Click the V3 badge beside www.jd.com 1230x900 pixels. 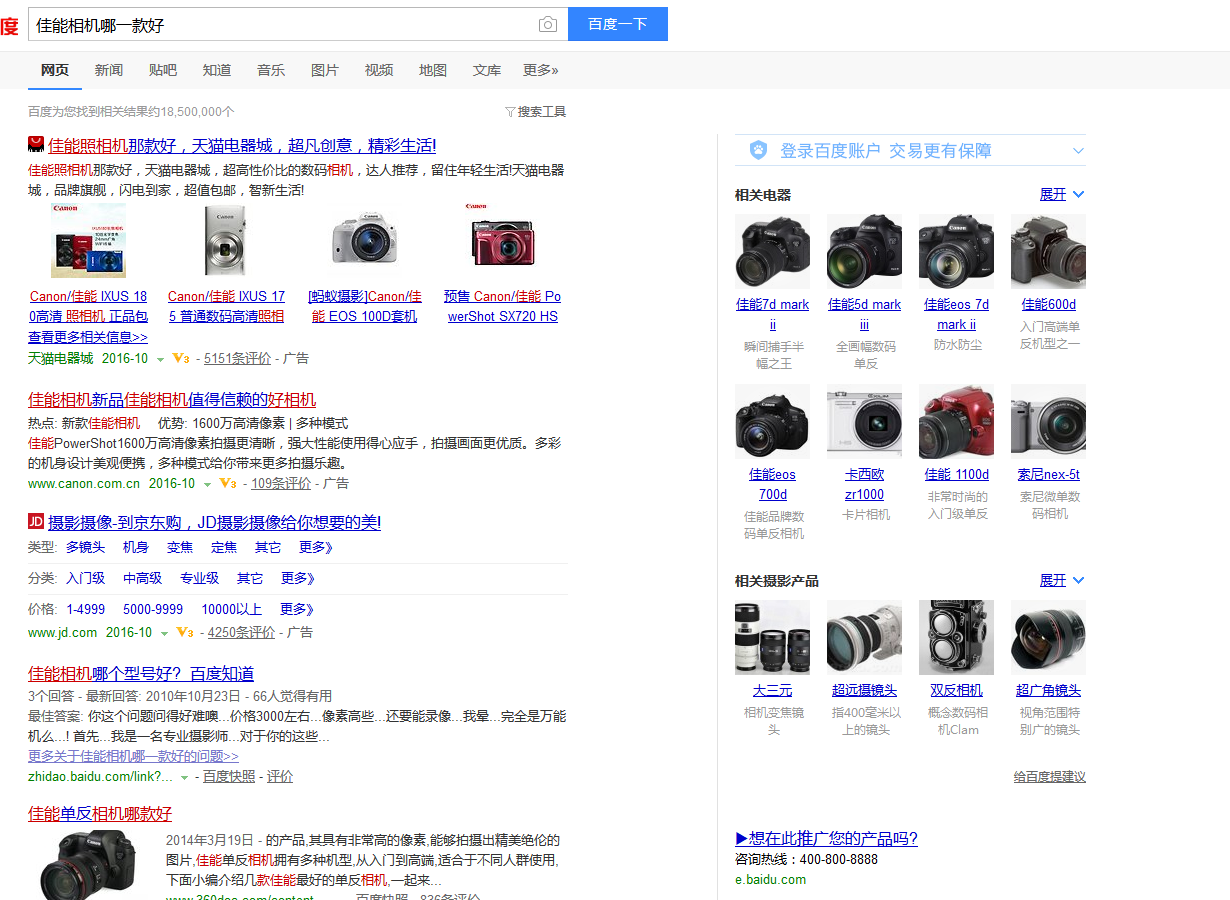[185, 632]
